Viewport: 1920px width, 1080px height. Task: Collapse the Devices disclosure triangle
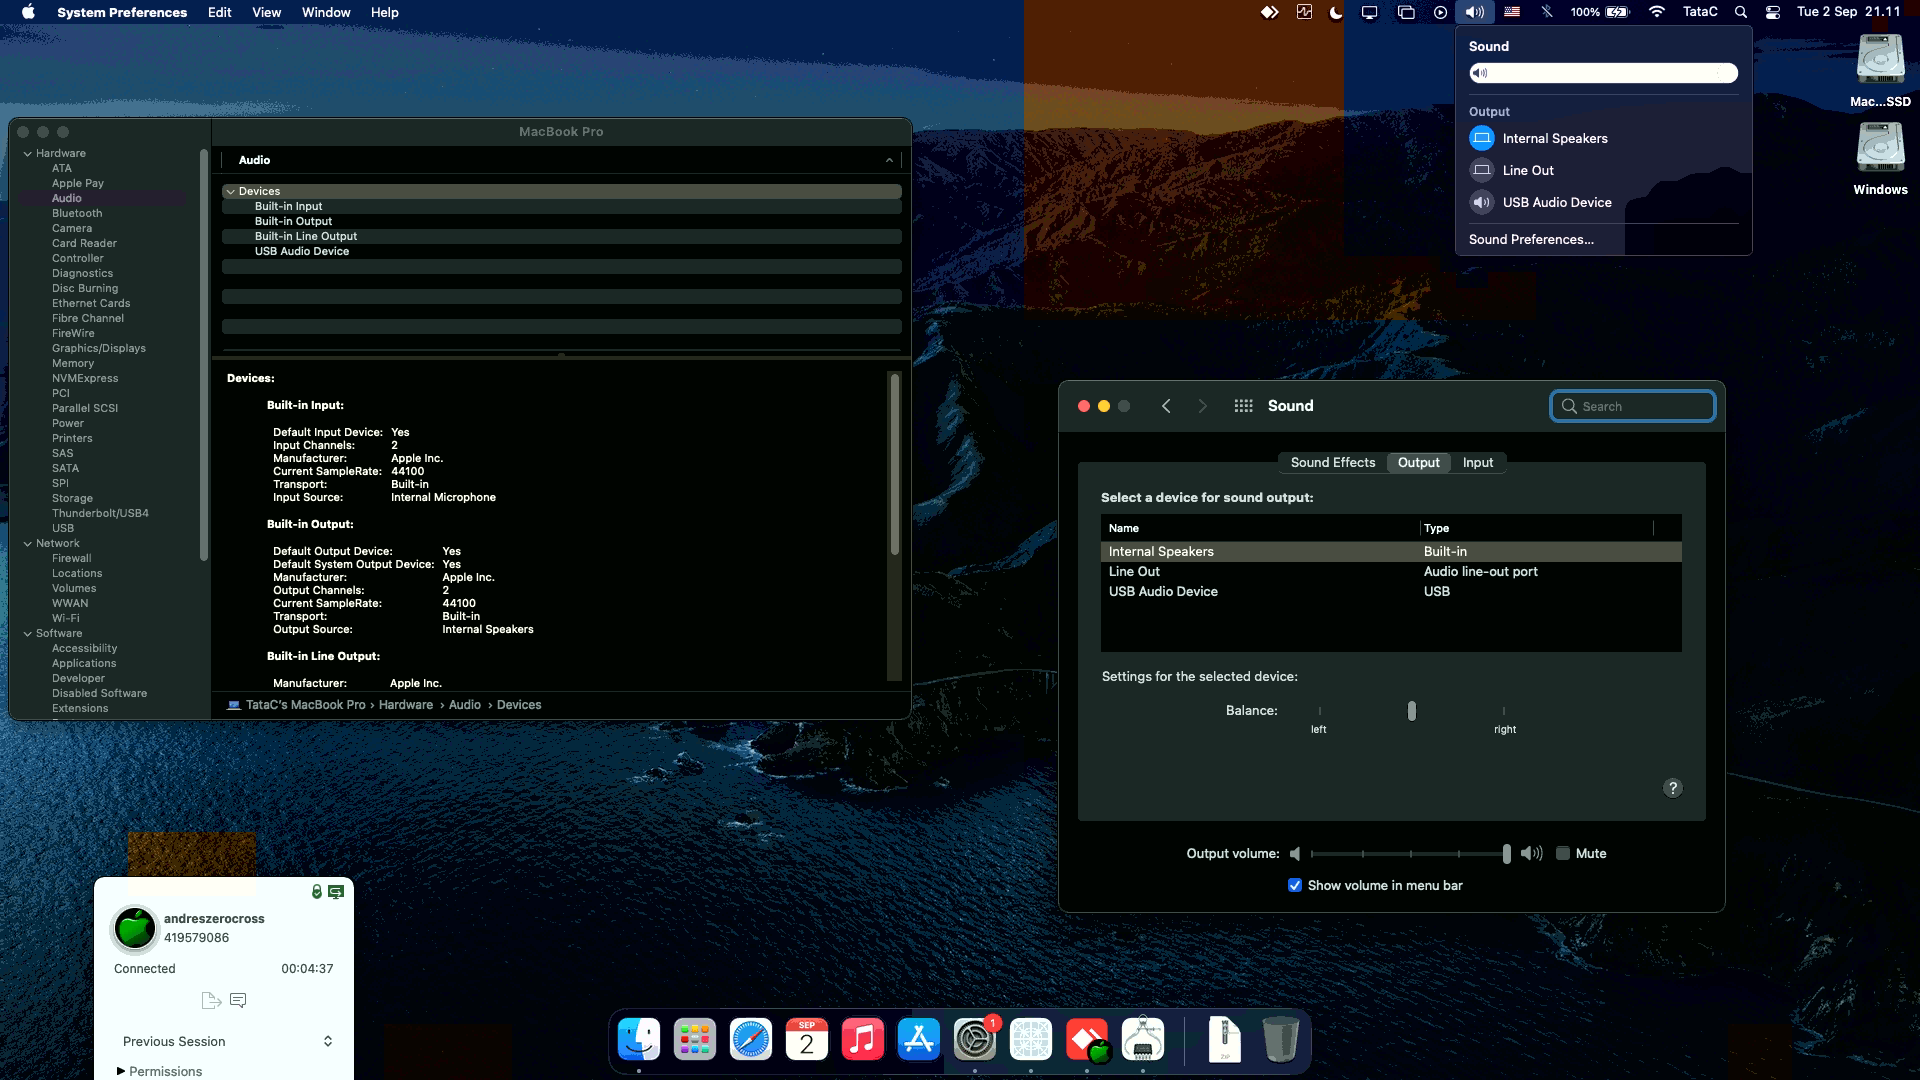point(231,191)
